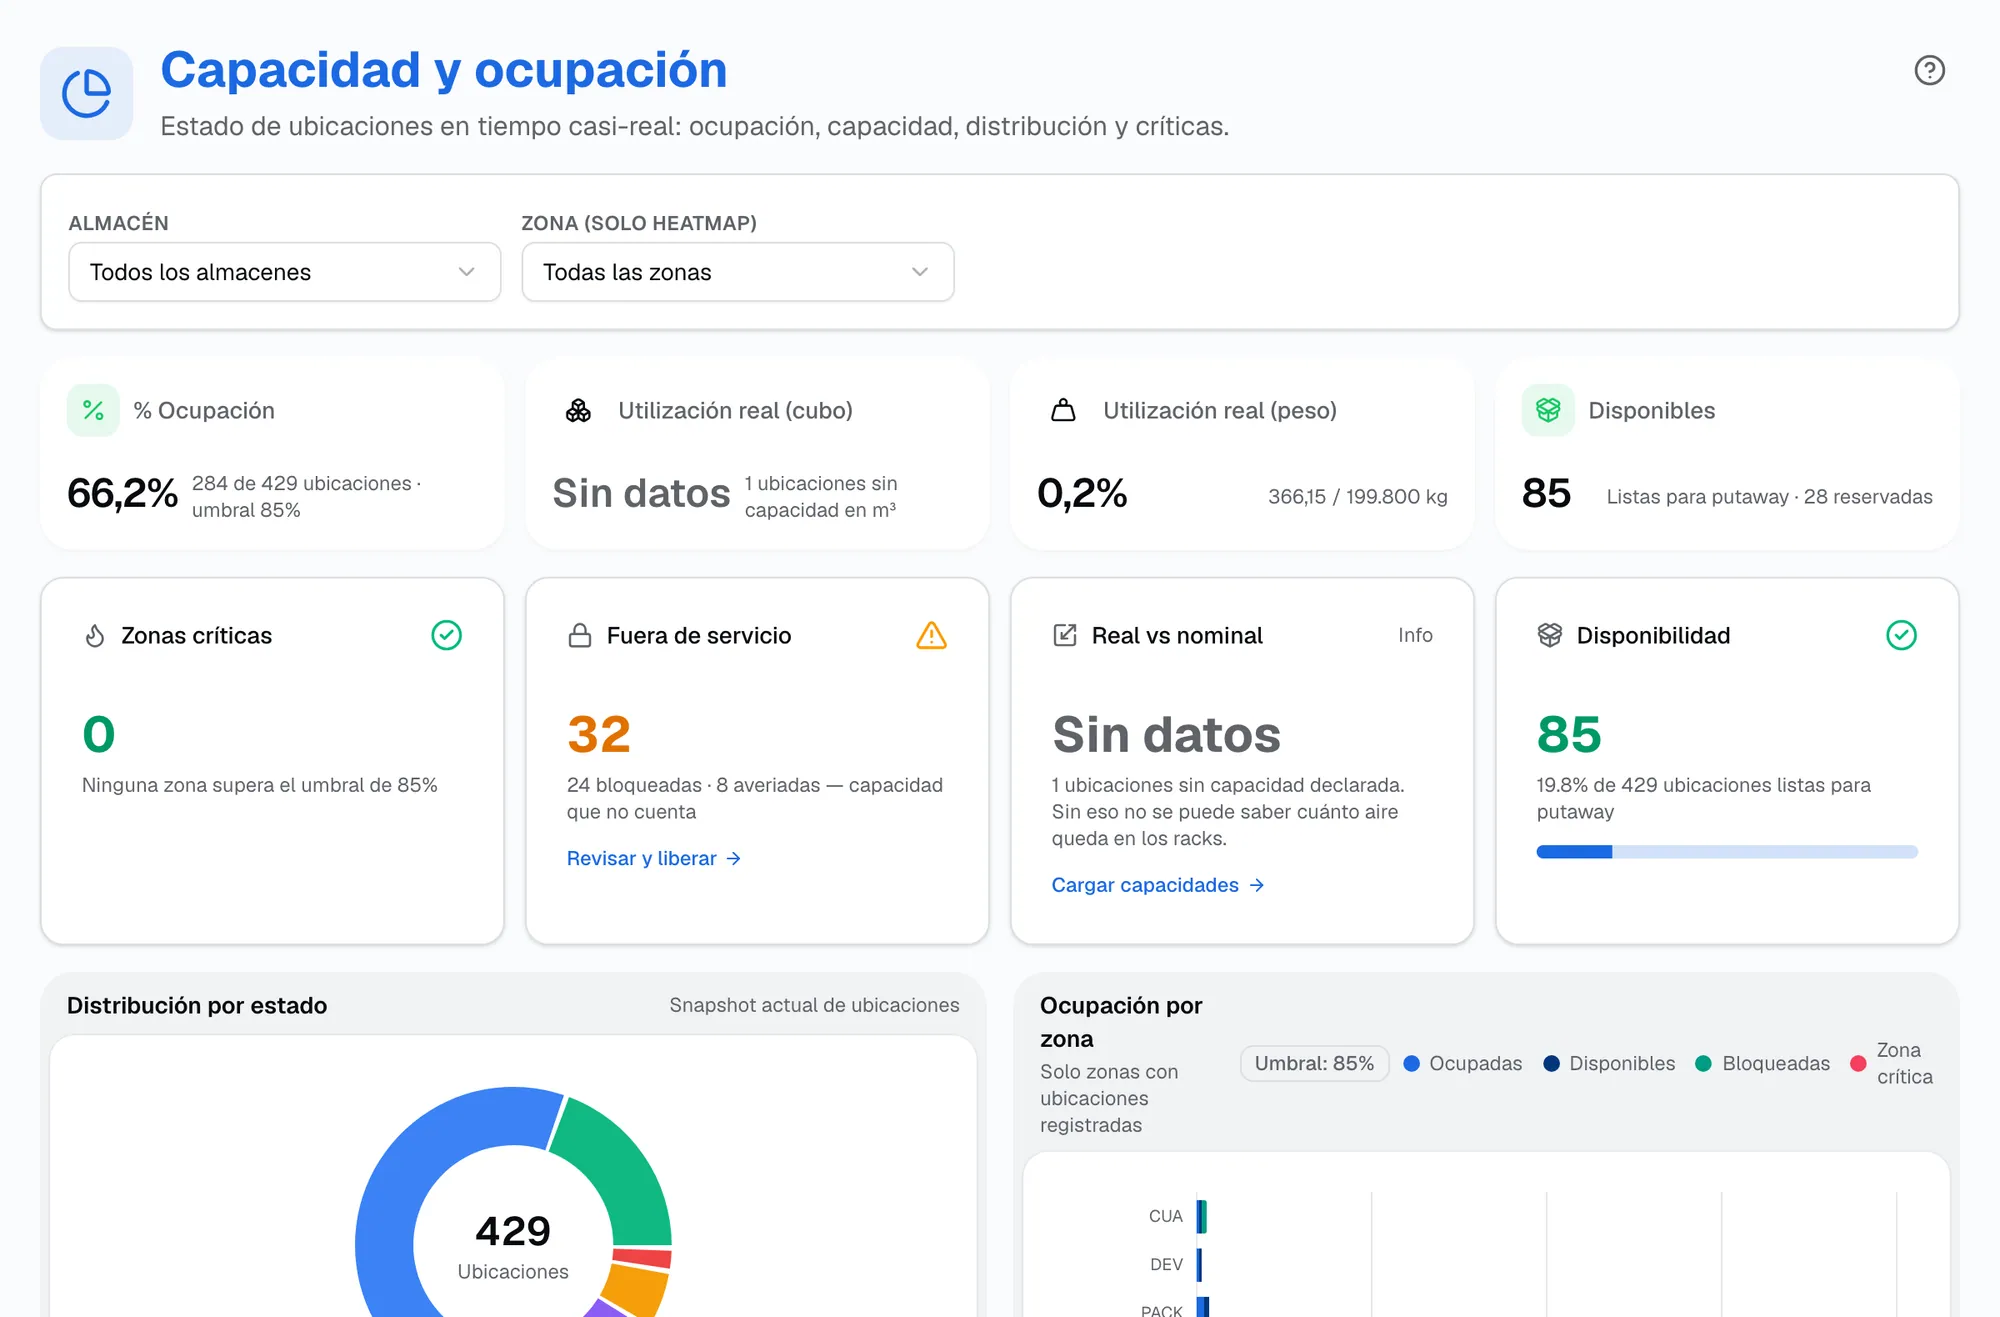
Task: Click the package icon beside Disponibilidad
Action: coord(1550,635)
